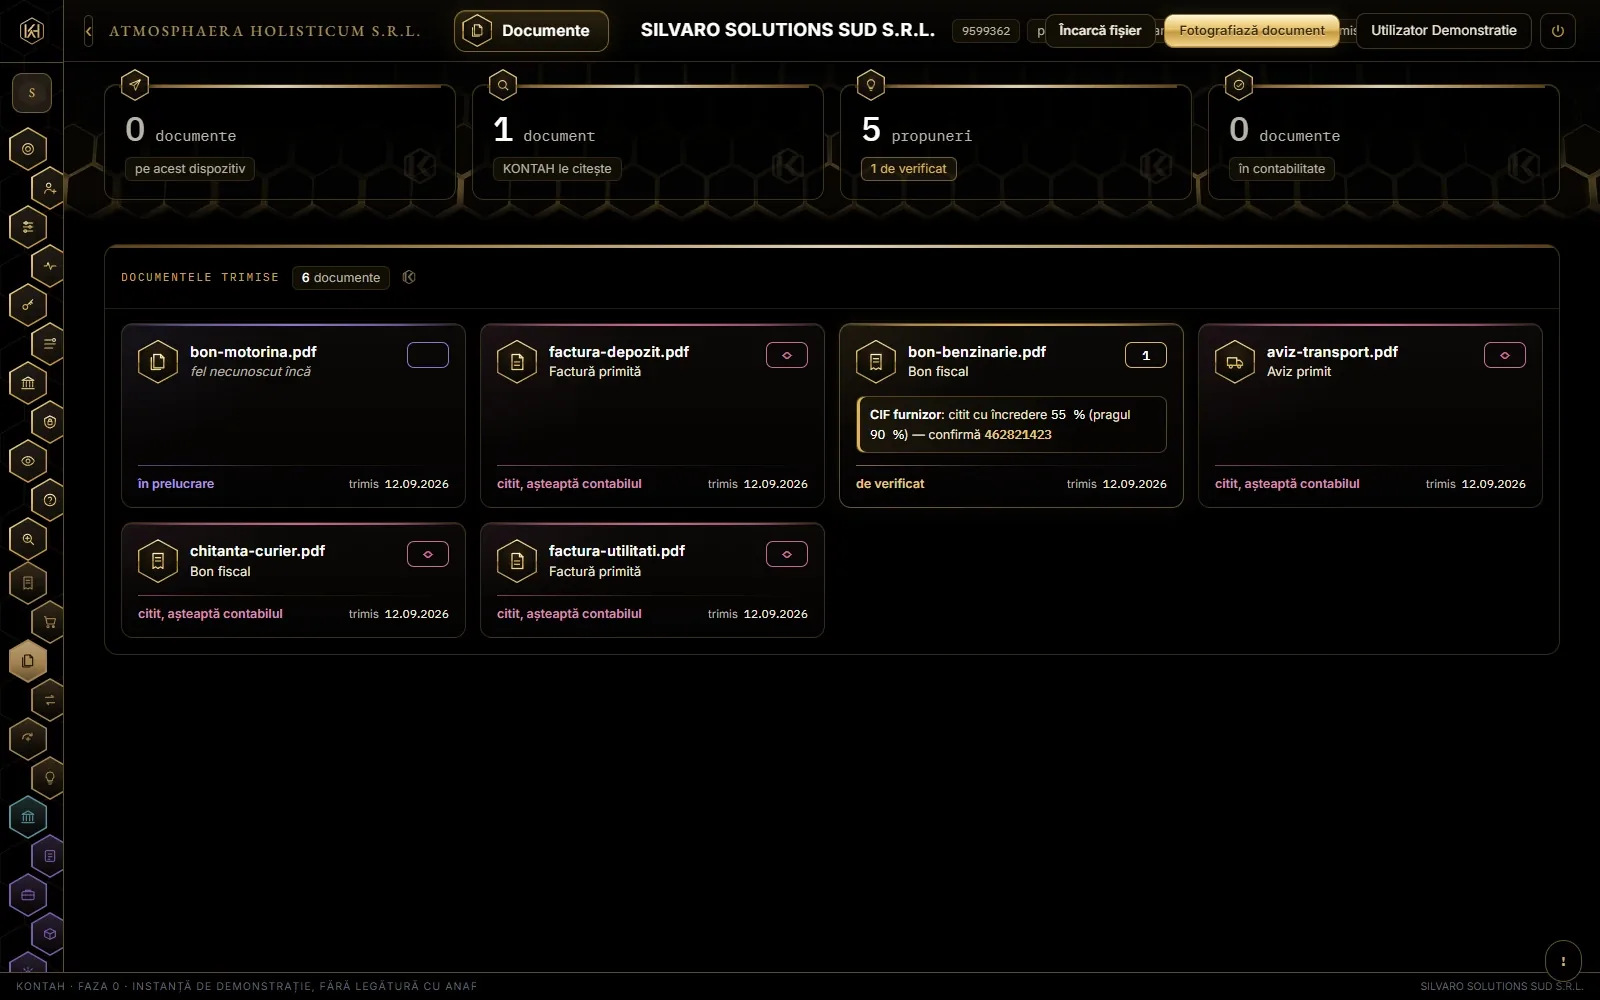Open the S company selector tile
Viewport: 1600px width, 1000px height.
coord(32,93)
